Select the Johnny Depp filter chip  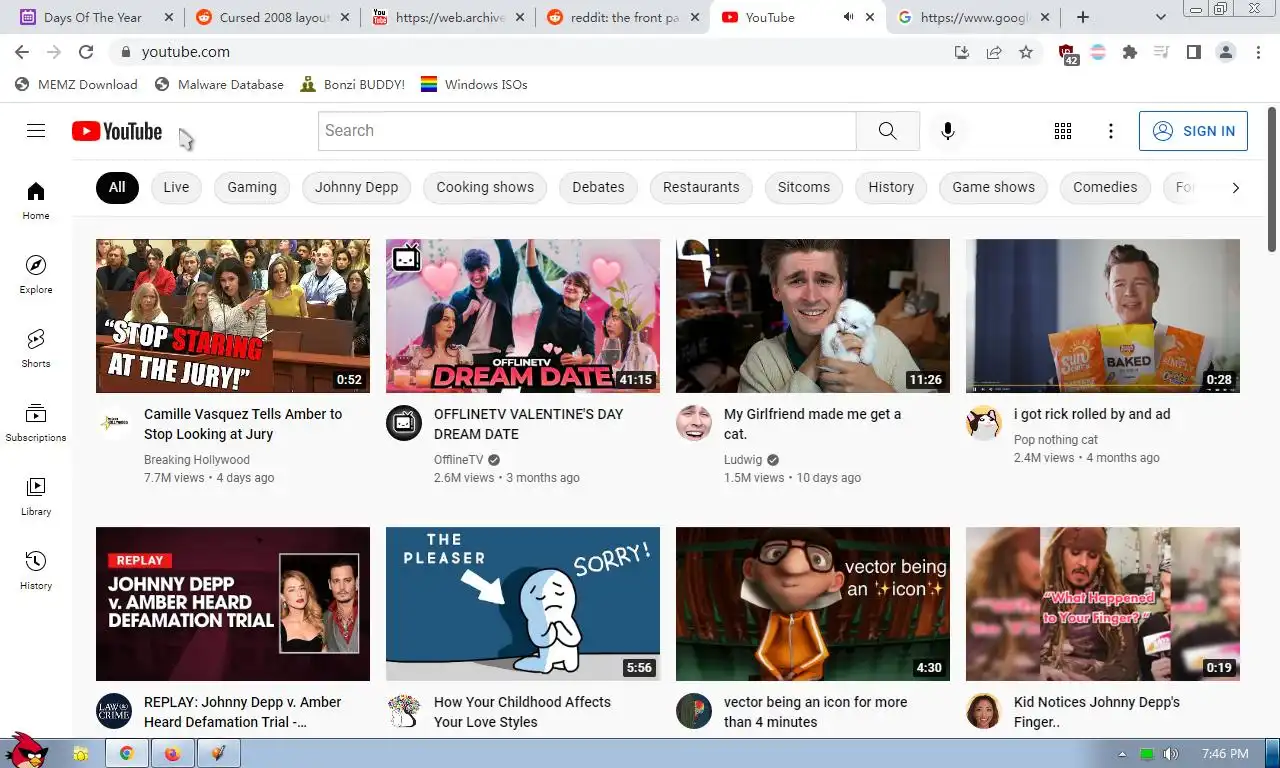[x=357, y=187]
